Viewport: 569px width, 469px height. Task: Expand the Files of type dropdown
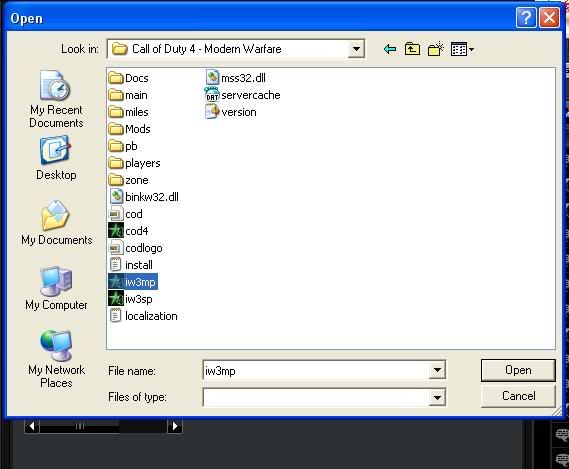pos(437,397)
